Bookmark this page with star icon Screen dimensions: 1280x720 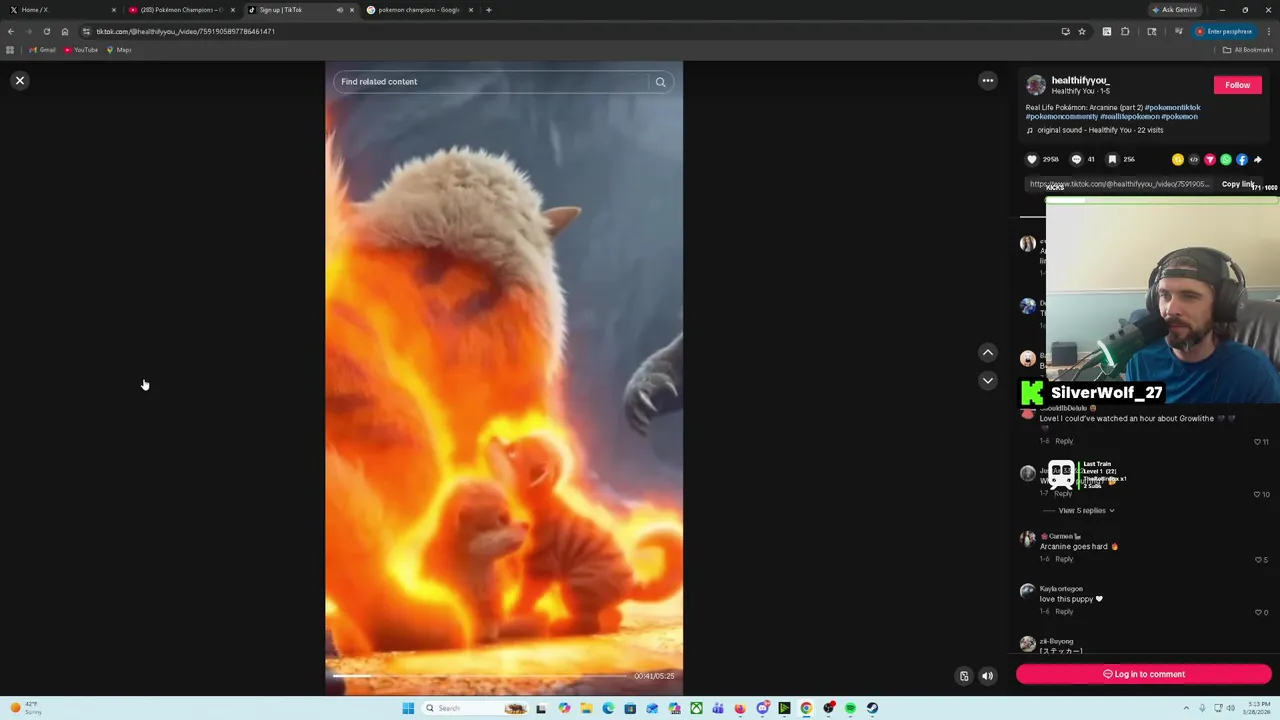click(1081, 31)
